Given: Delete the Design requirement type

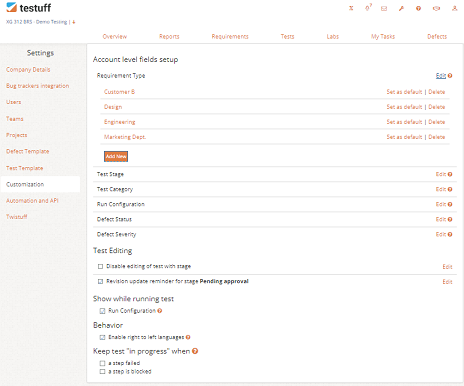Looking at the screenshot, I should click(437, 107).
